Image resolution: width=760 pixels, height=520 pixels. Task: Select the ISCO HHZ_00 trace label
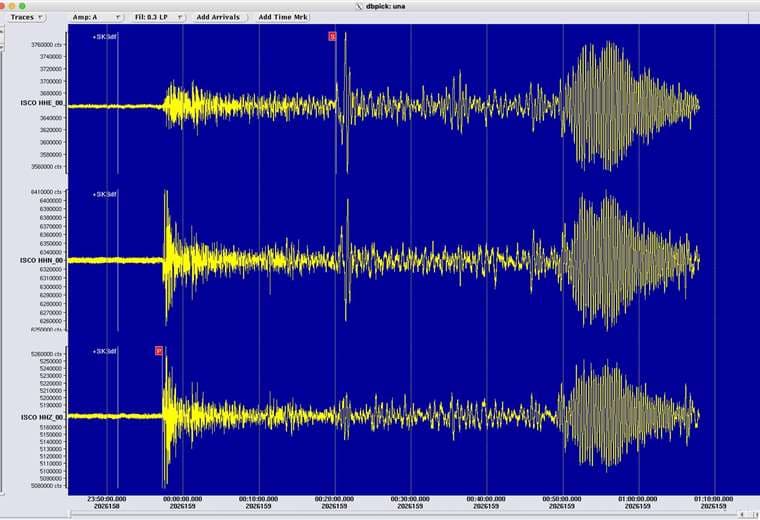click(42, 417)
